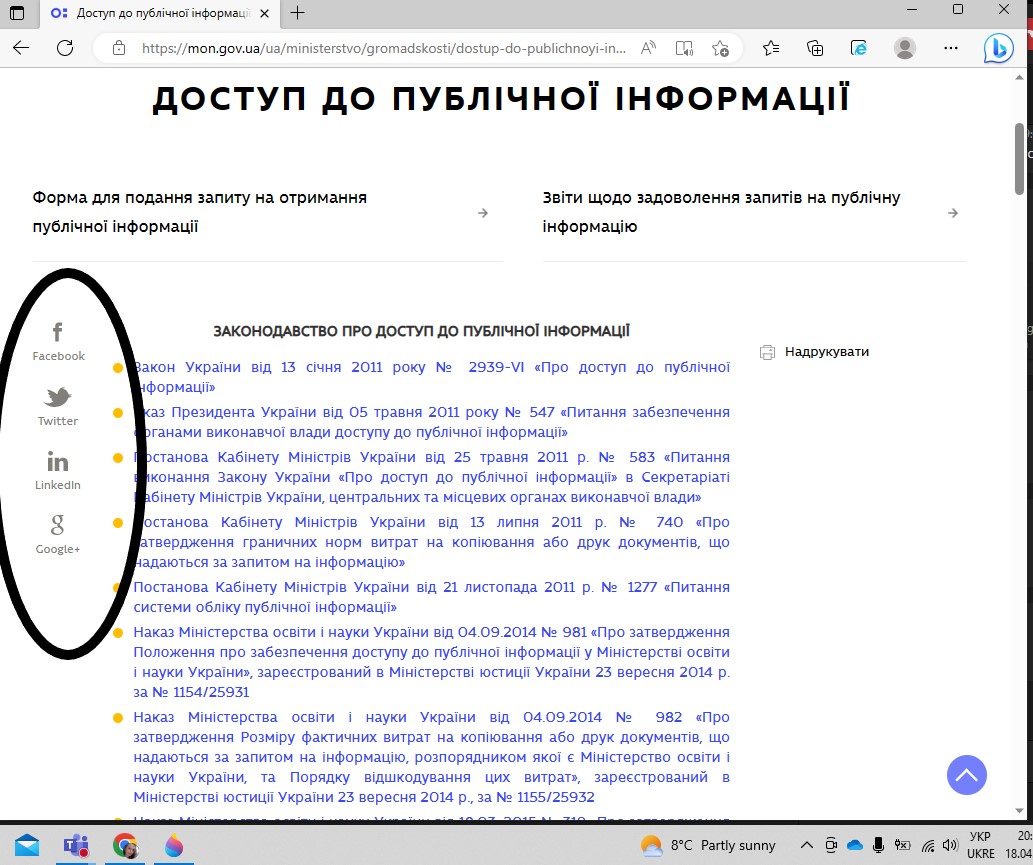Open browser Collections icon
1033x865 pixels.
tap(815, 48)
